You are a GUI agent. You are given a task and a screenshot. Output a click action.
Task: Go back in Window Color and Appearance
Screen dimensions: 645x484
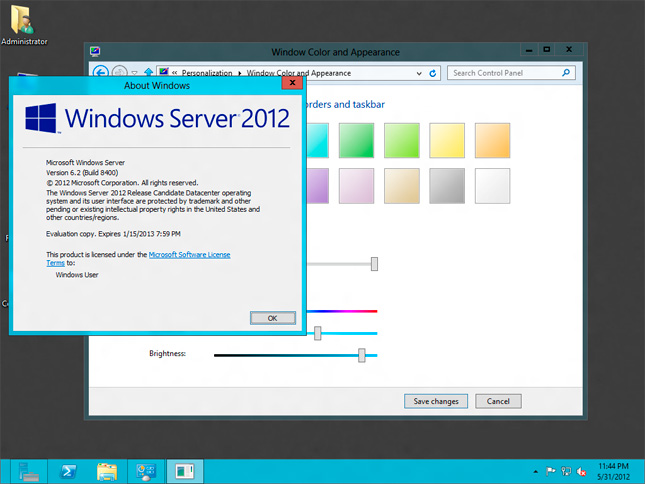click(x=101, y=73)
